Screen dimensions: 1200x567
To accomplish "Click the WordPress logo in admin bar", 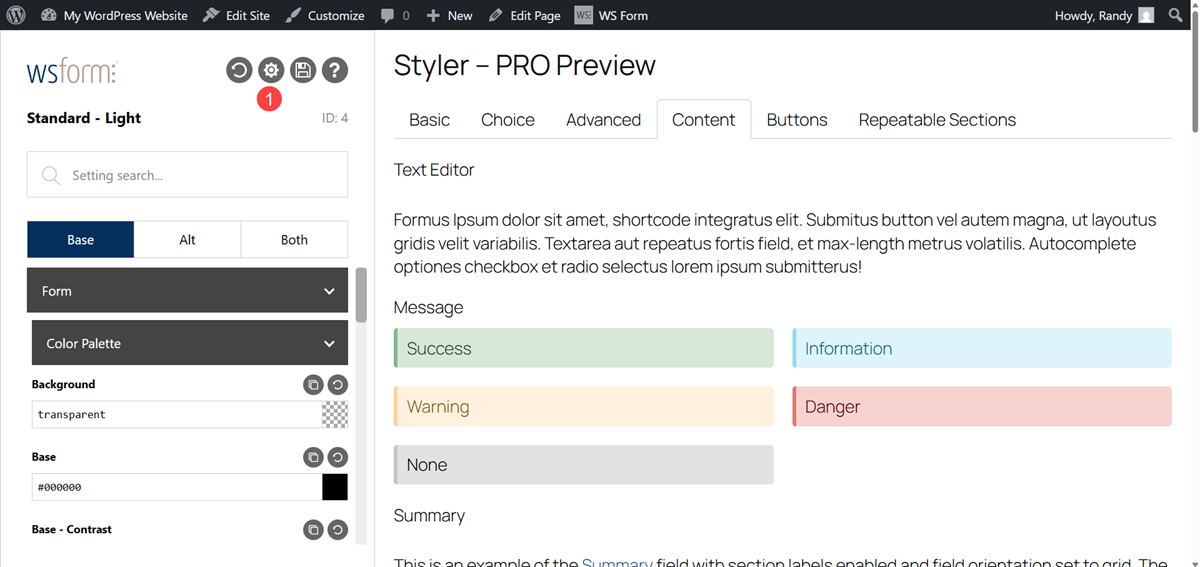I will click(x=16, y=15).
